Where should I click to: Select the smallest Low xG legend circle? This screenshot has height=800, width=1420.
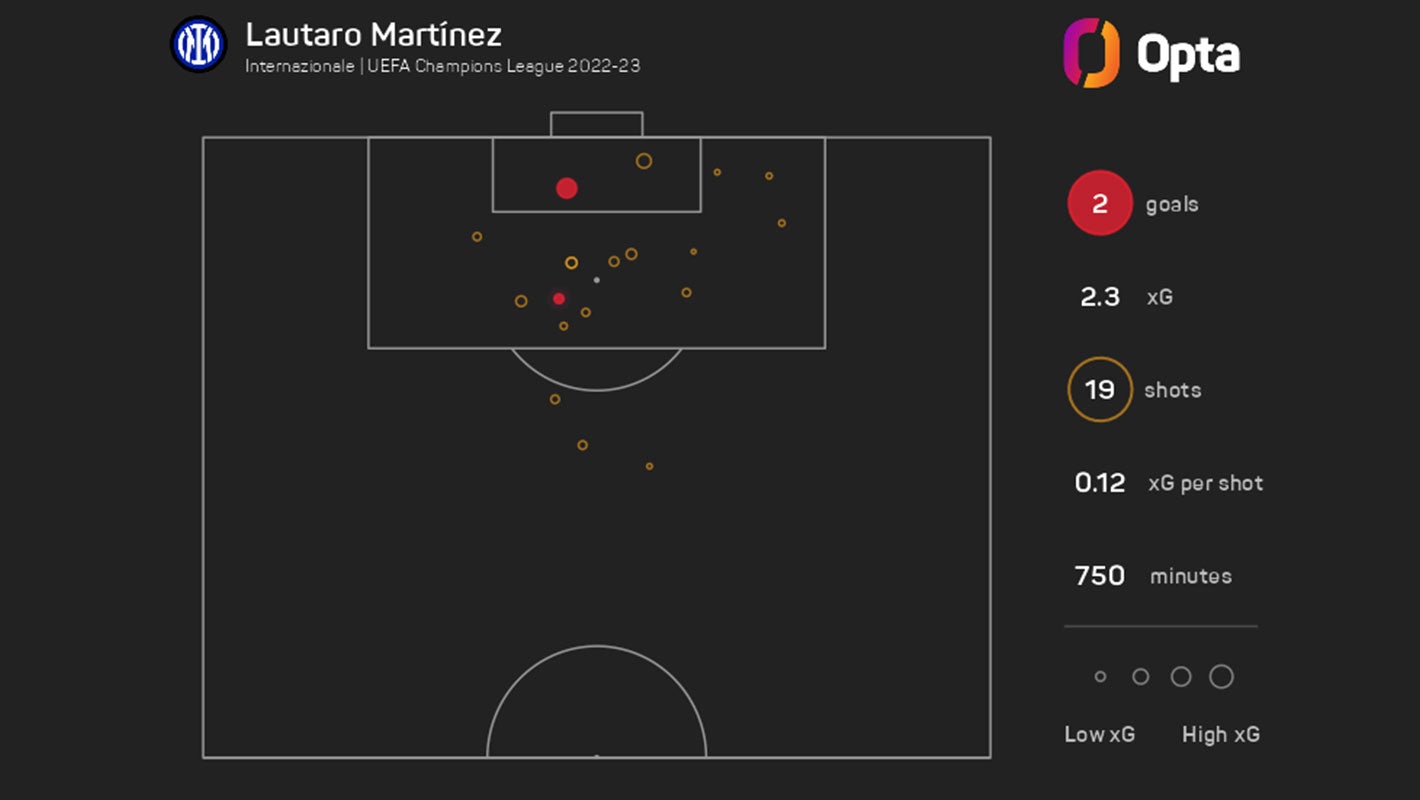click(1100, 677)
